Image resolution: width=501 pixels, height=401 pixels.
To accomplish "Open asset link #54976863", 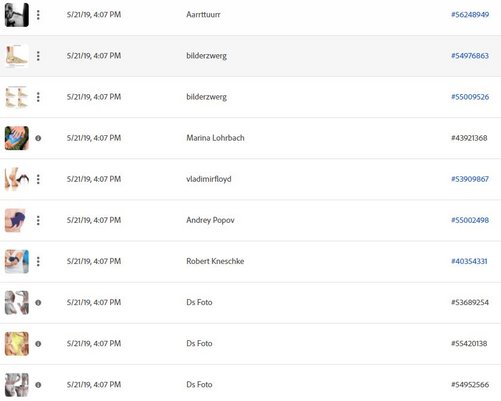I will pyautogui.click(x=470, y=56).
